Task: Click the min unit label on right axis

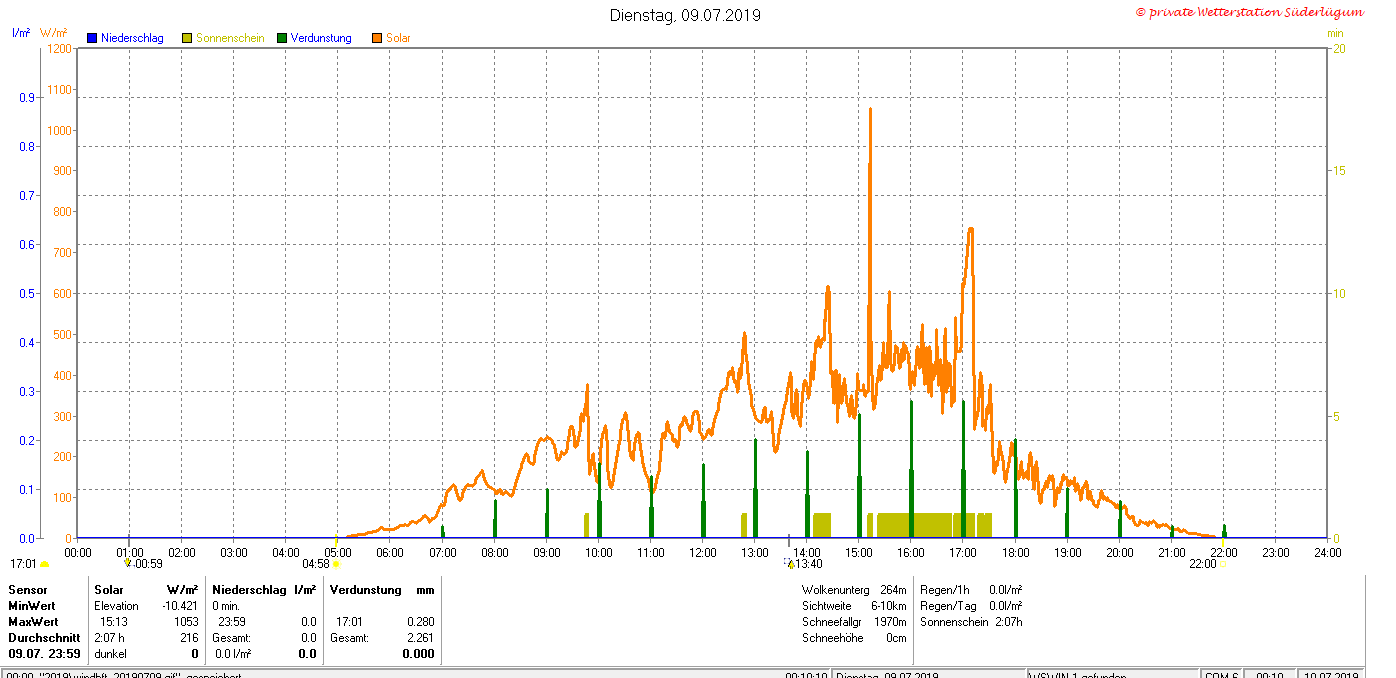Action: (x=1335, y=33)
